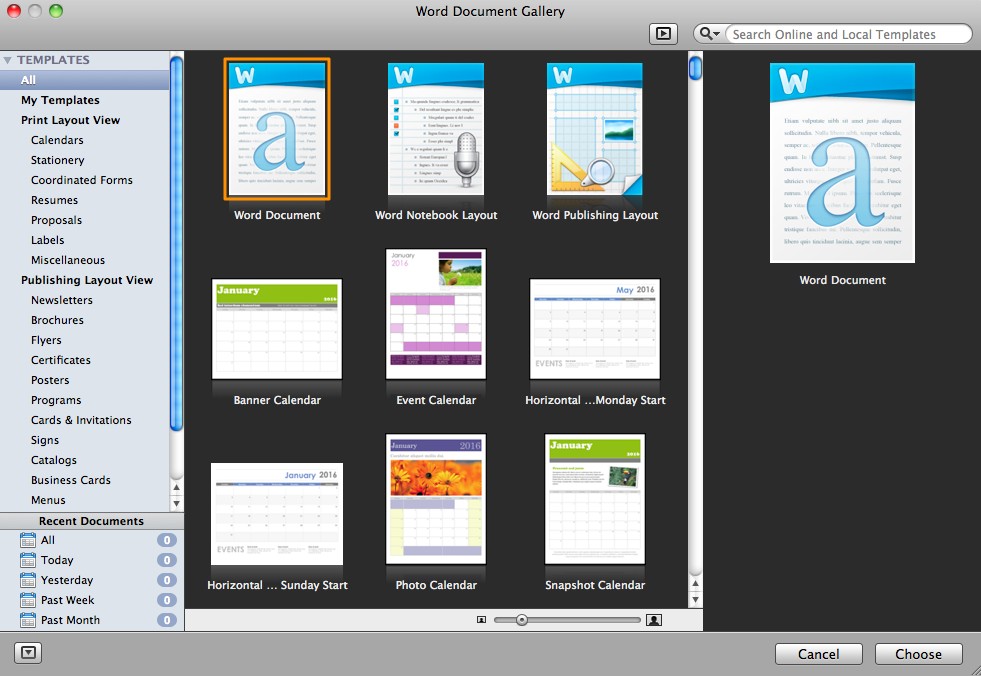Click the large thumbnail size icon

pyautogui.click(x=654, y=620)
